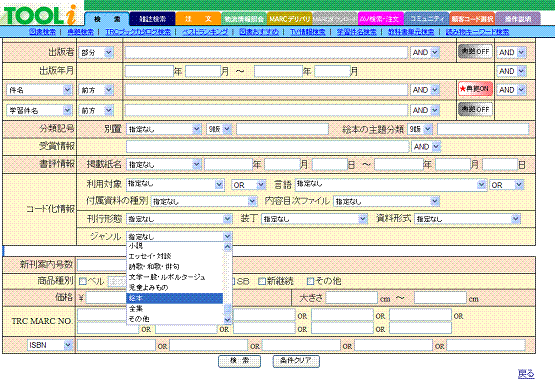Toggle 典拠 OFF button in 出版者 row
The width and height of the screenshot is (555, 383).
475,52
